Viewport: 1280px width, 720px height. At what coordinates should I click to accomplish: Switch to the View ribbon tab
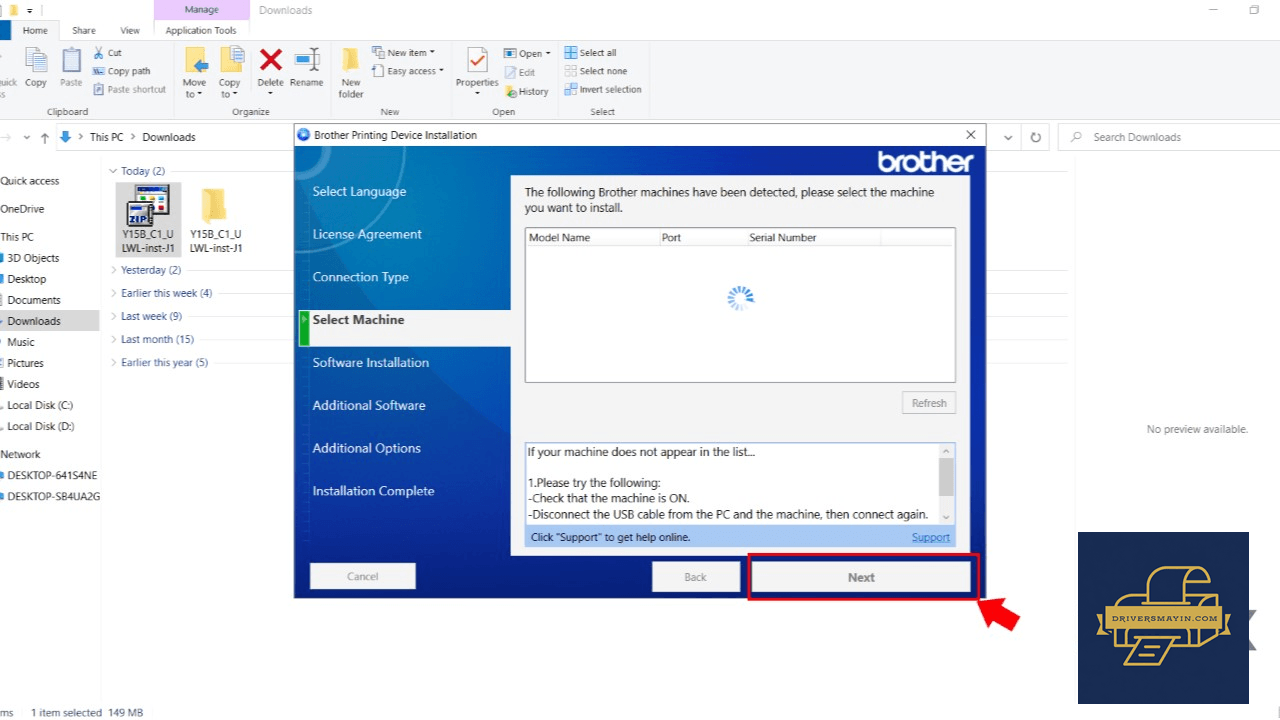130,31
